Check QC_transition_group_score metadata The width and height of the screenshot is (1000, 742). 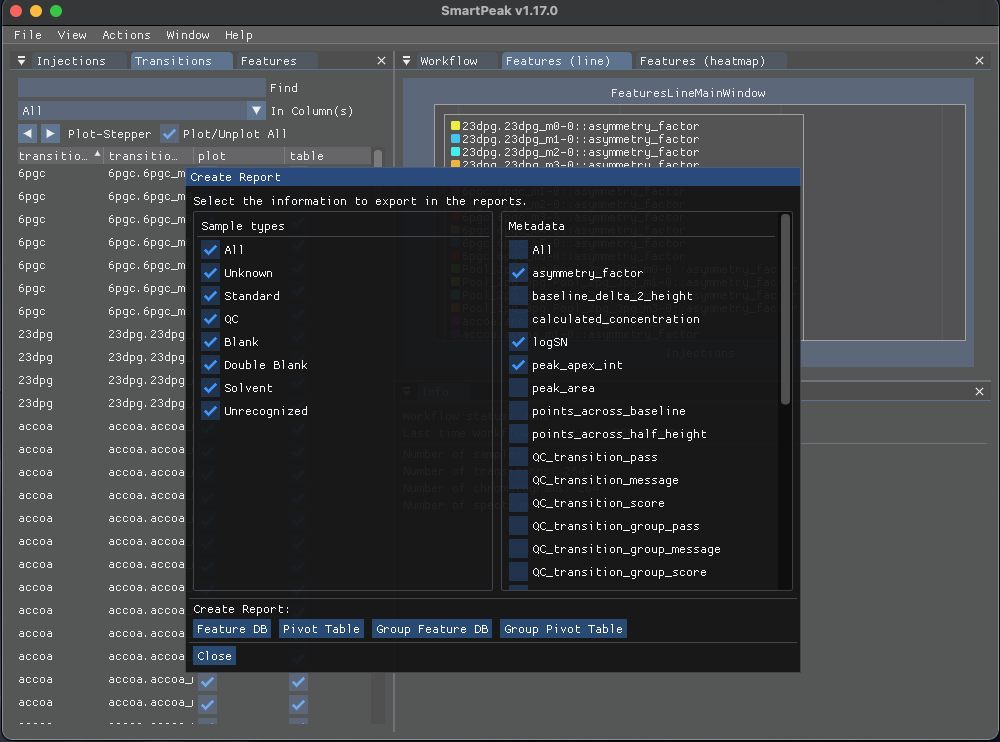[x=518, y=572]
